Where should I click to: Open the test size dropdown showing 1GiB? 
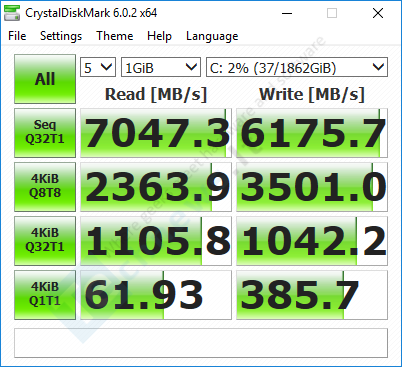point(161,67)
